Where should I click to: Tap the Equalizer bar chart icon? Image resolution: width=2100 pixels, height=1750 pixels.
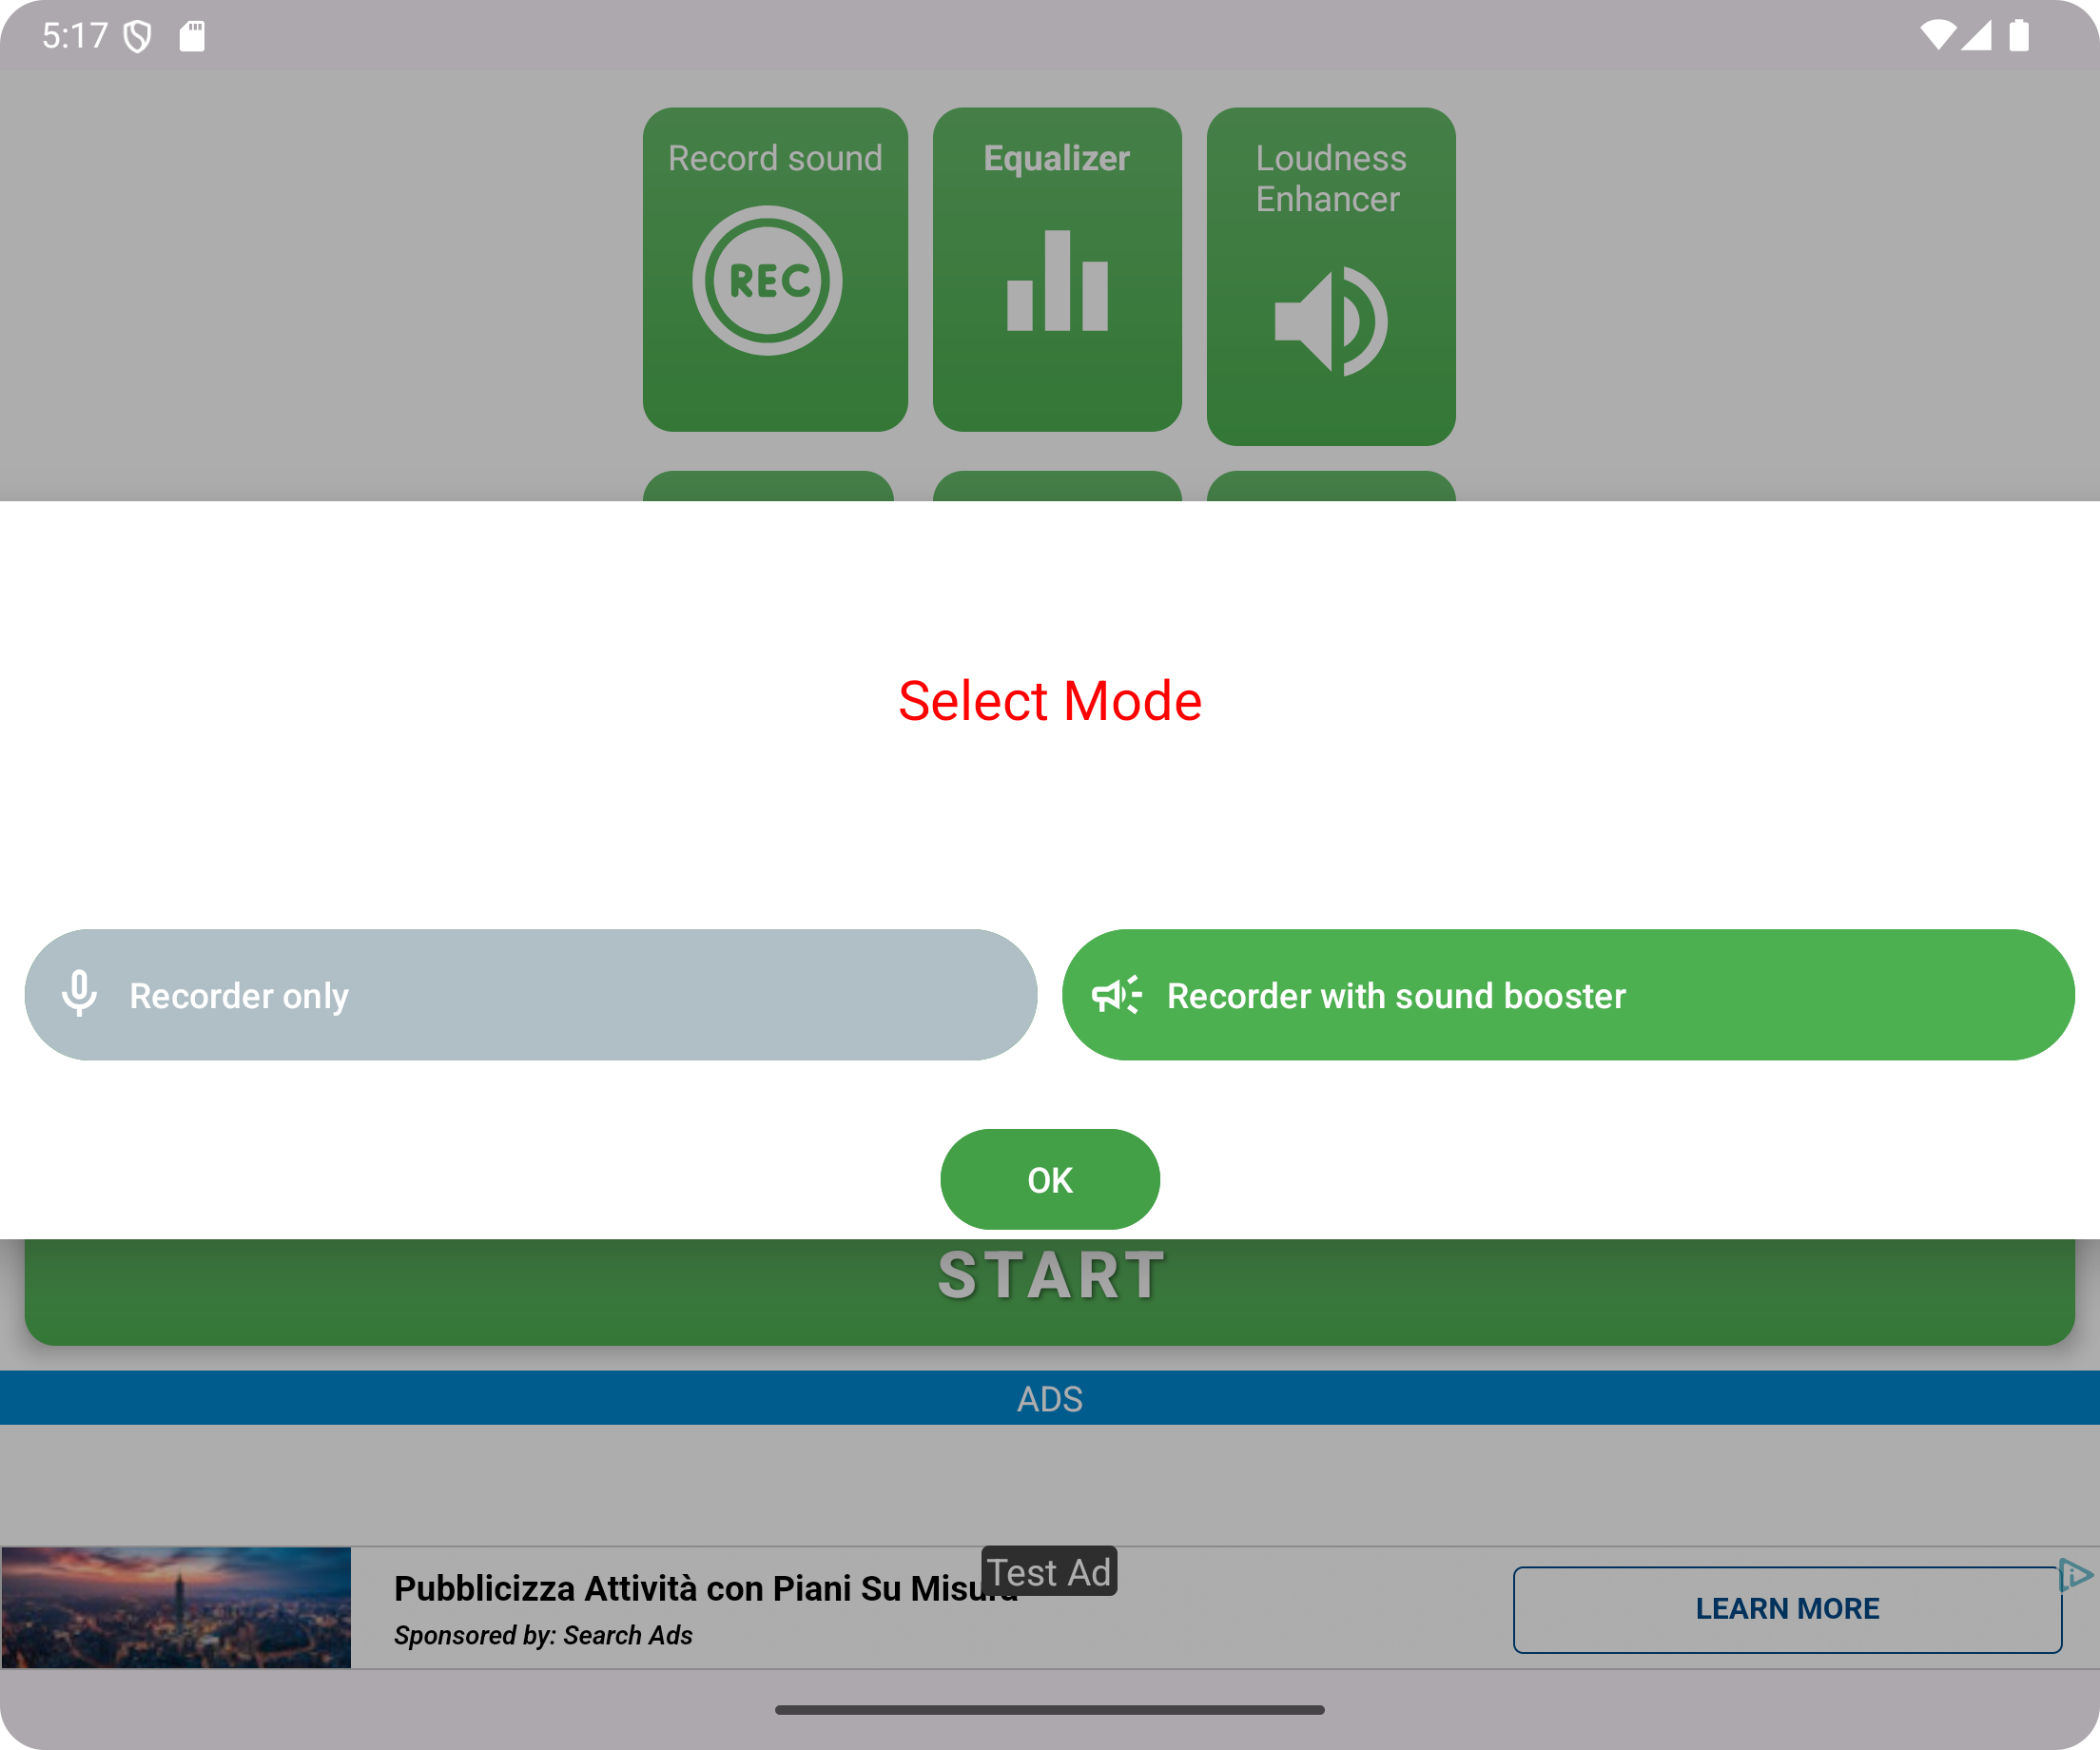pyautogui.click(x=1057, y=281)
